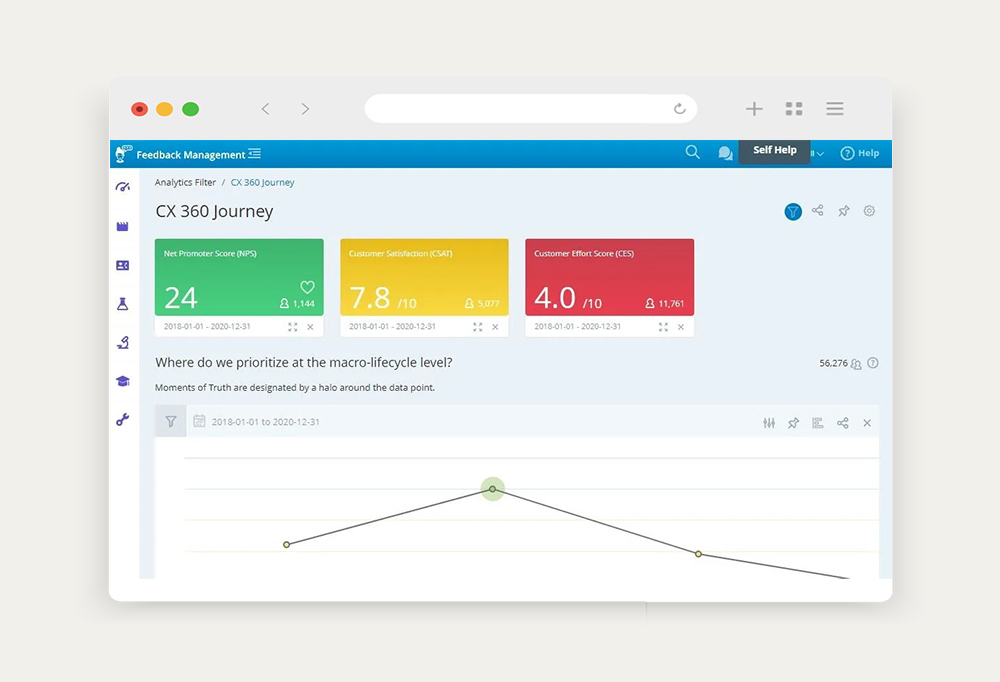Viewport: 1000px width, 682px height.
Task: Open the graduation cap icon in sidebar
Action: (x=123, y=381)
